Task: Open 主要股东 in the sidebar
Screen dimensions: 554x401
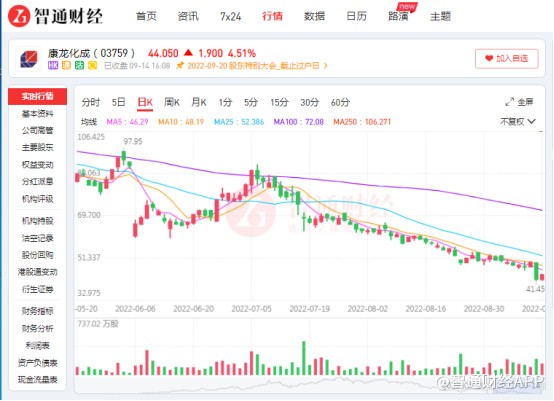Action: (37, 147)
